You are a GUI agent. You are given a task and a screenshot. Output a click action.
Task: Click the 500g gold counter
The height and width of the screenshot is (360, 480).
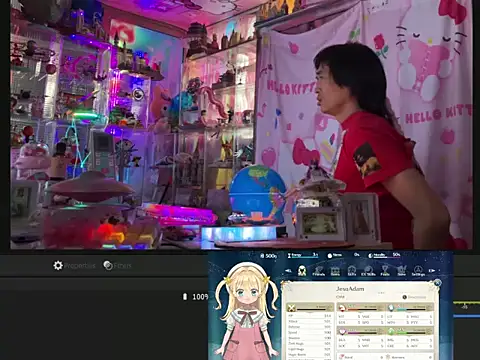click(269, 256)
